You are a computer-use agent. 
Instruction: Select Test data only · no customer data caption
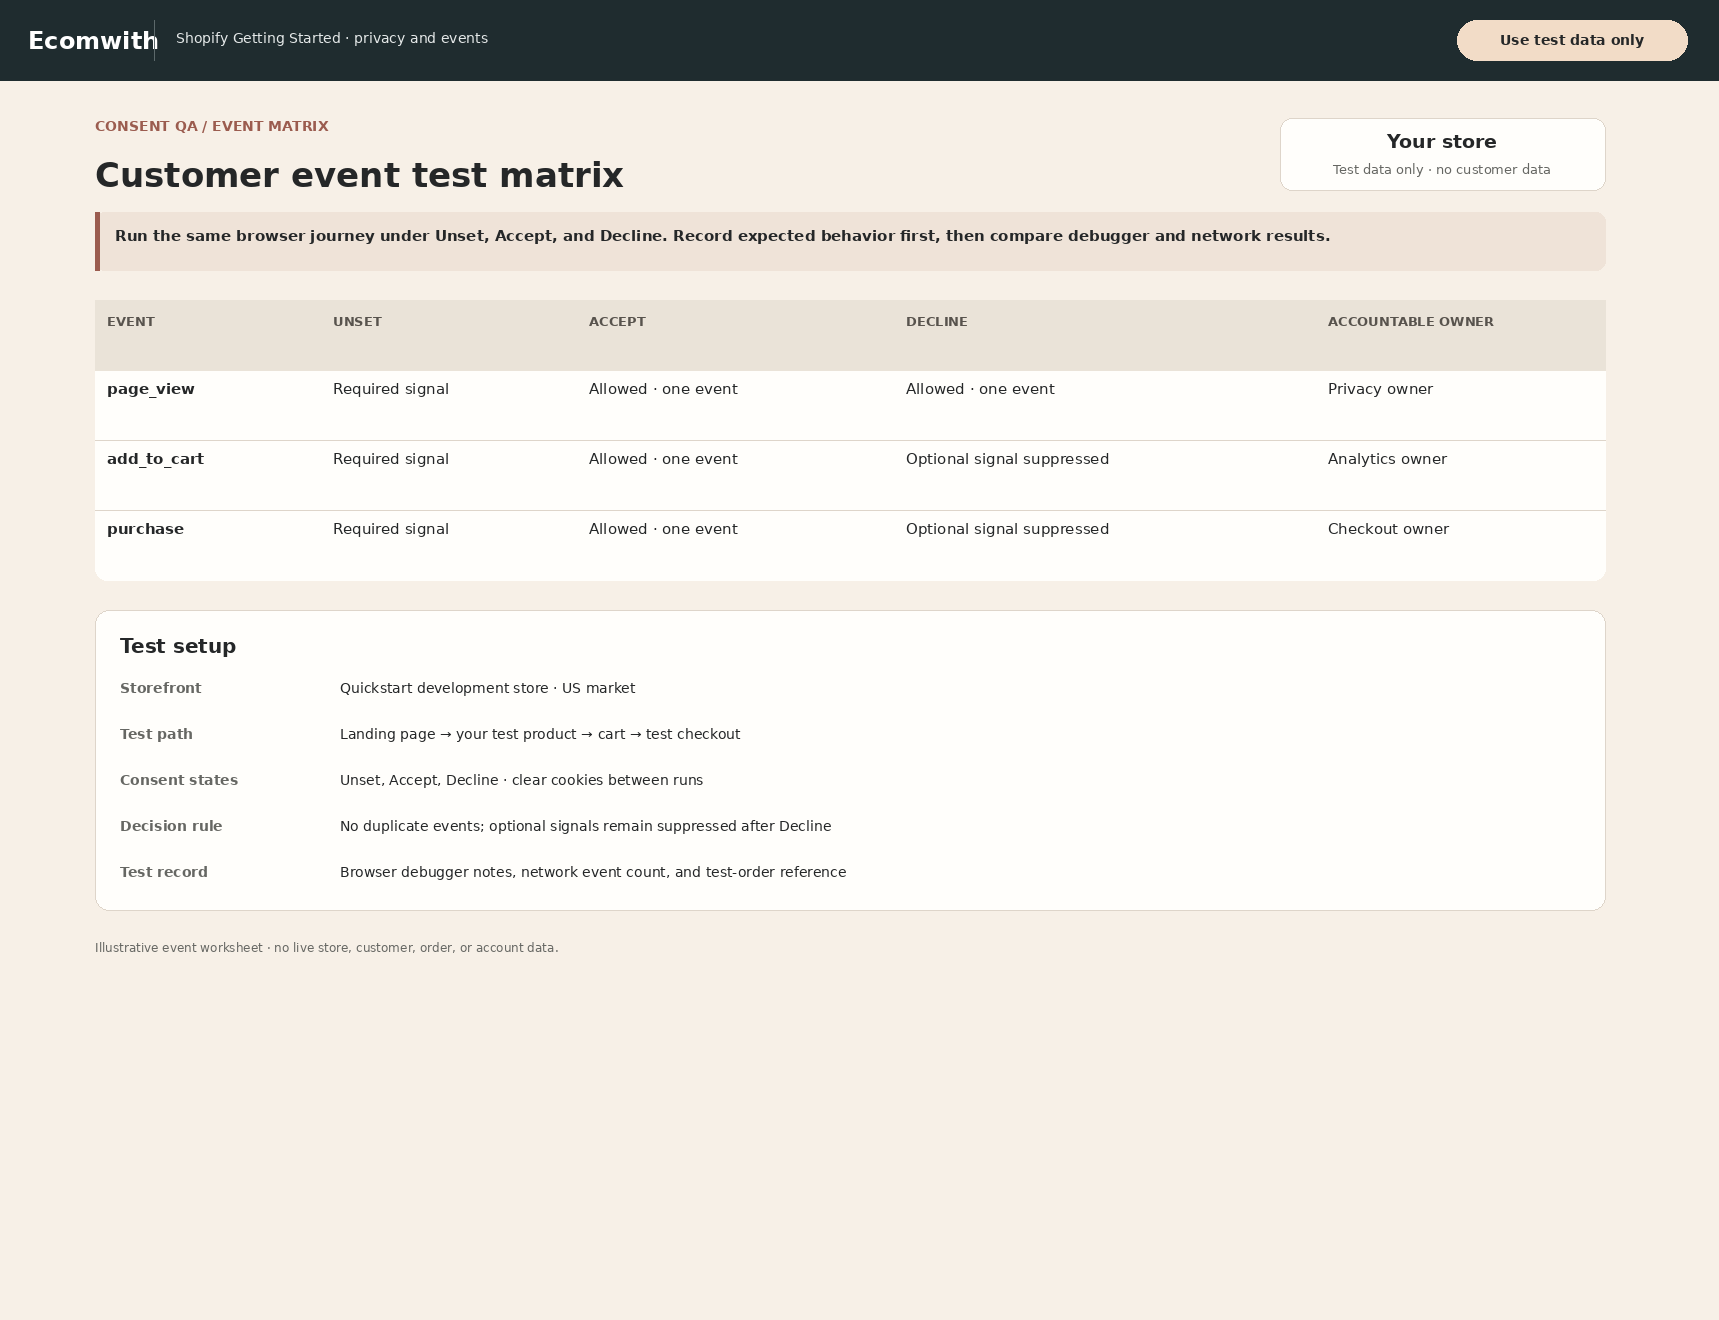tap(1442, 170)
